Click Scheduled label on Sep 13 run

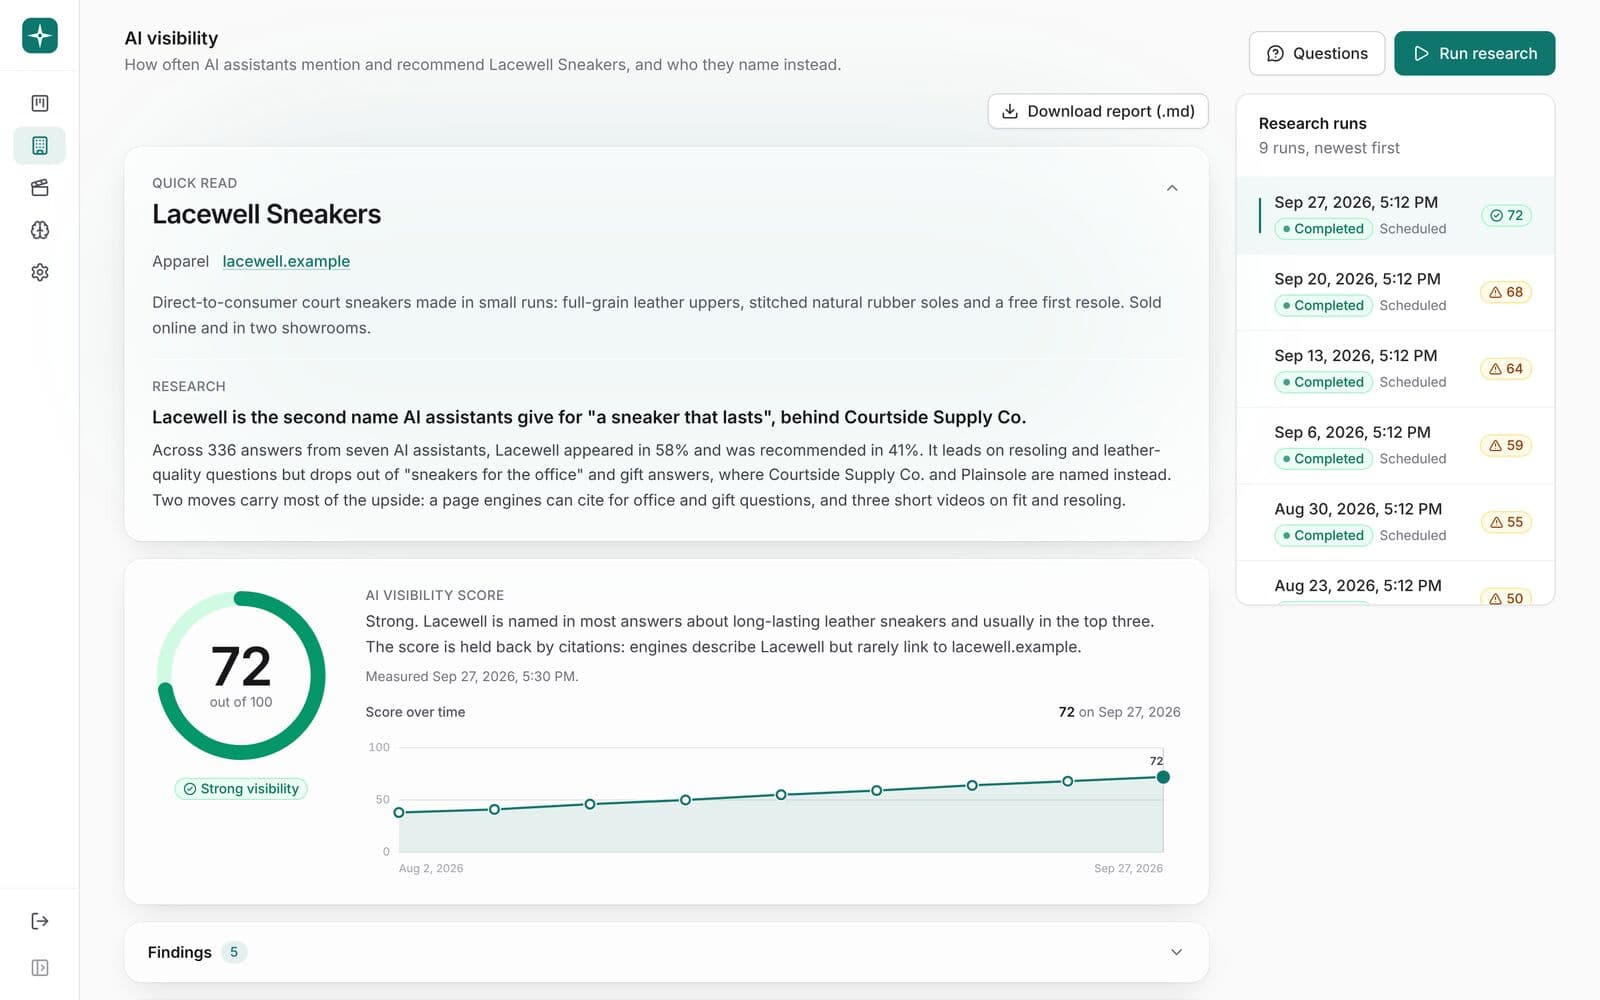(x=1413, y=382)
